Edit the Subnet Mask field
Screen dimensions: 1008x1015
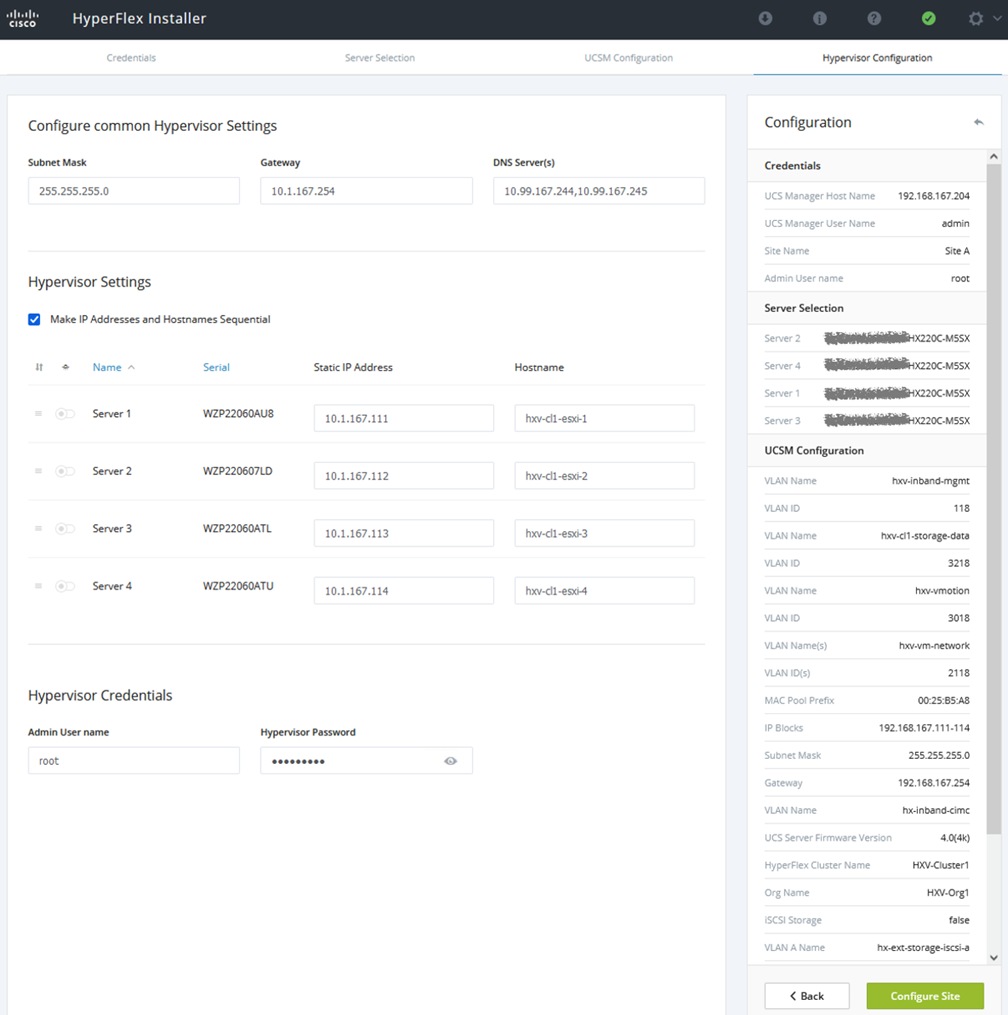click(134, 191)
